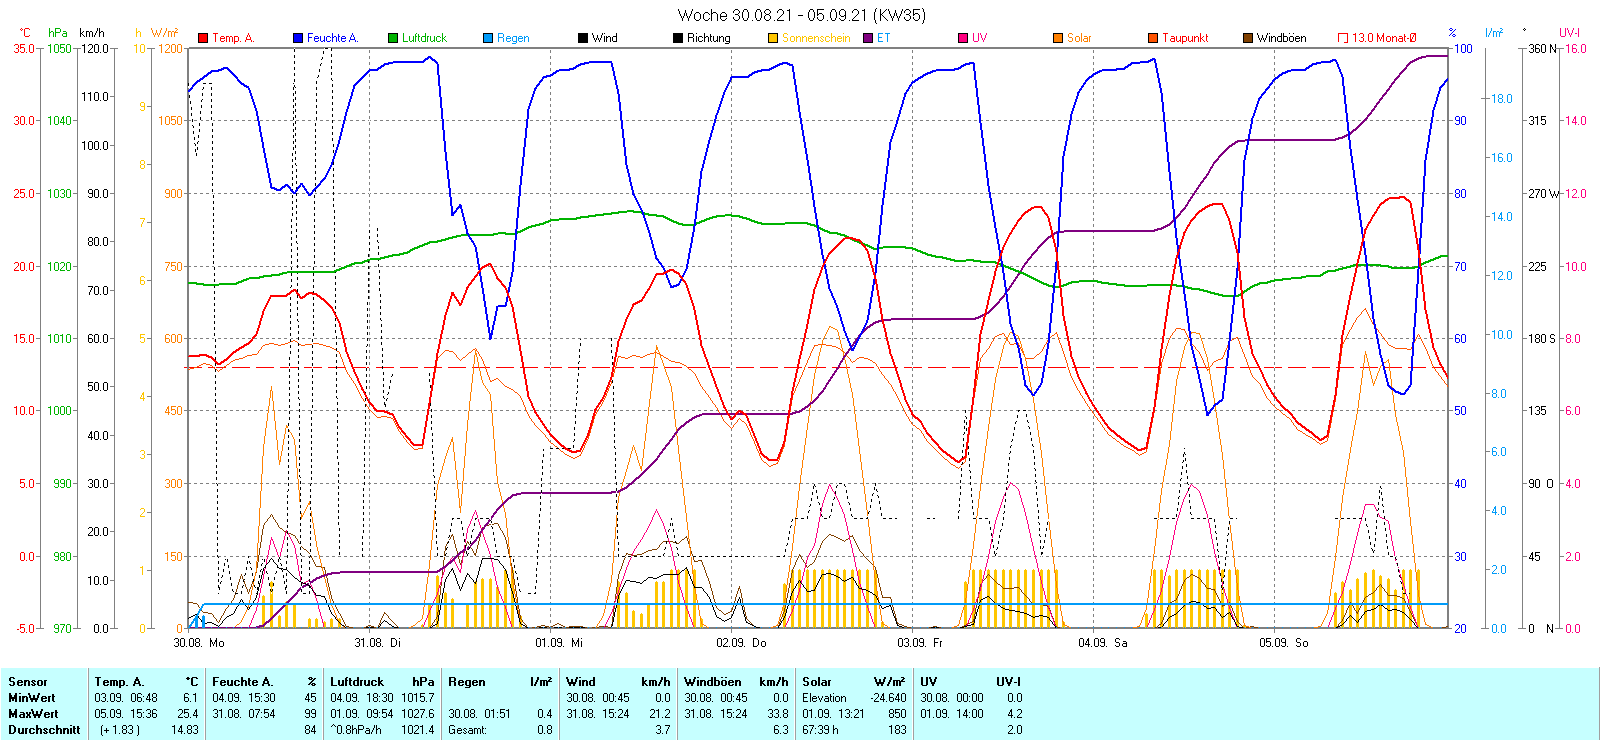Click the magenta UV legend swatch
1600x740 pixels.
click(x=963, y=38)
